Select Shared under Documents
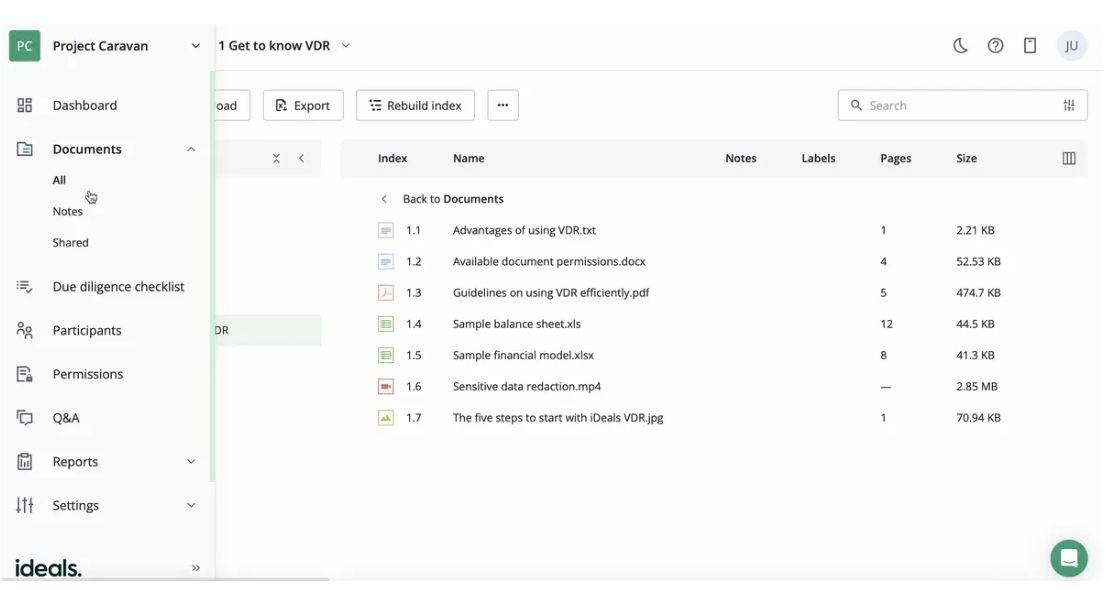 71,242
